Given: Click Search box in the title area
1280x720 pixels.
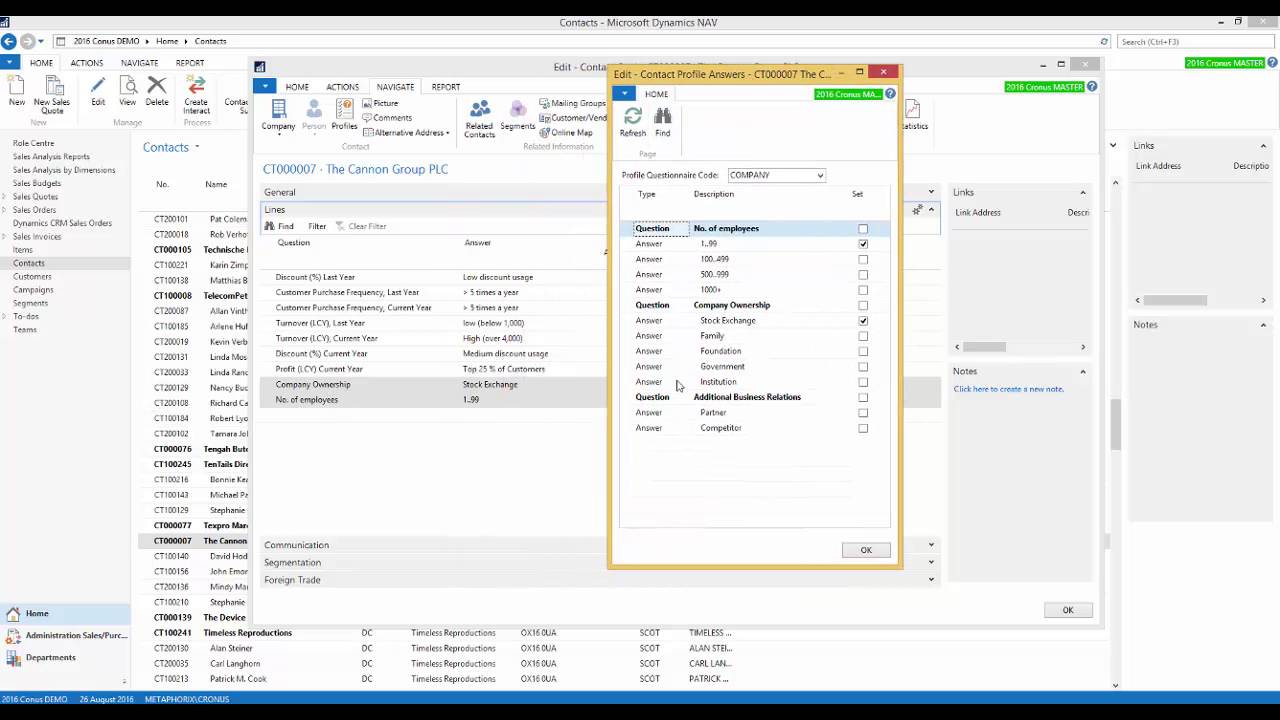Looking at the screenshot, I should click(1196, 41).
